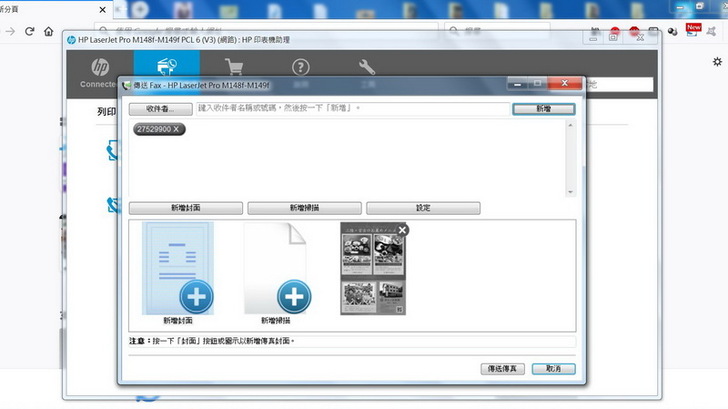The width and height of the screenshot is (728, 409).
Task: Click browser reload icon
Action: pos(29,31)
